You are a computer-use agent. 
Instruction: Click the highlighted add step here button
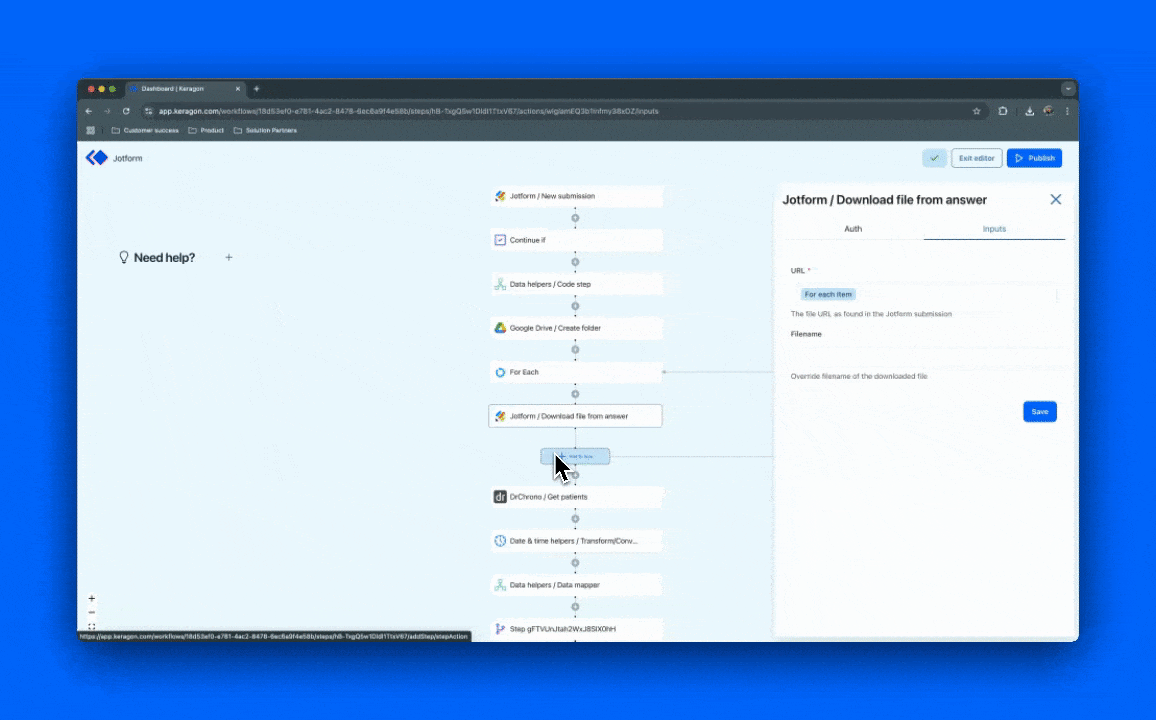click(x=575, y=456)
